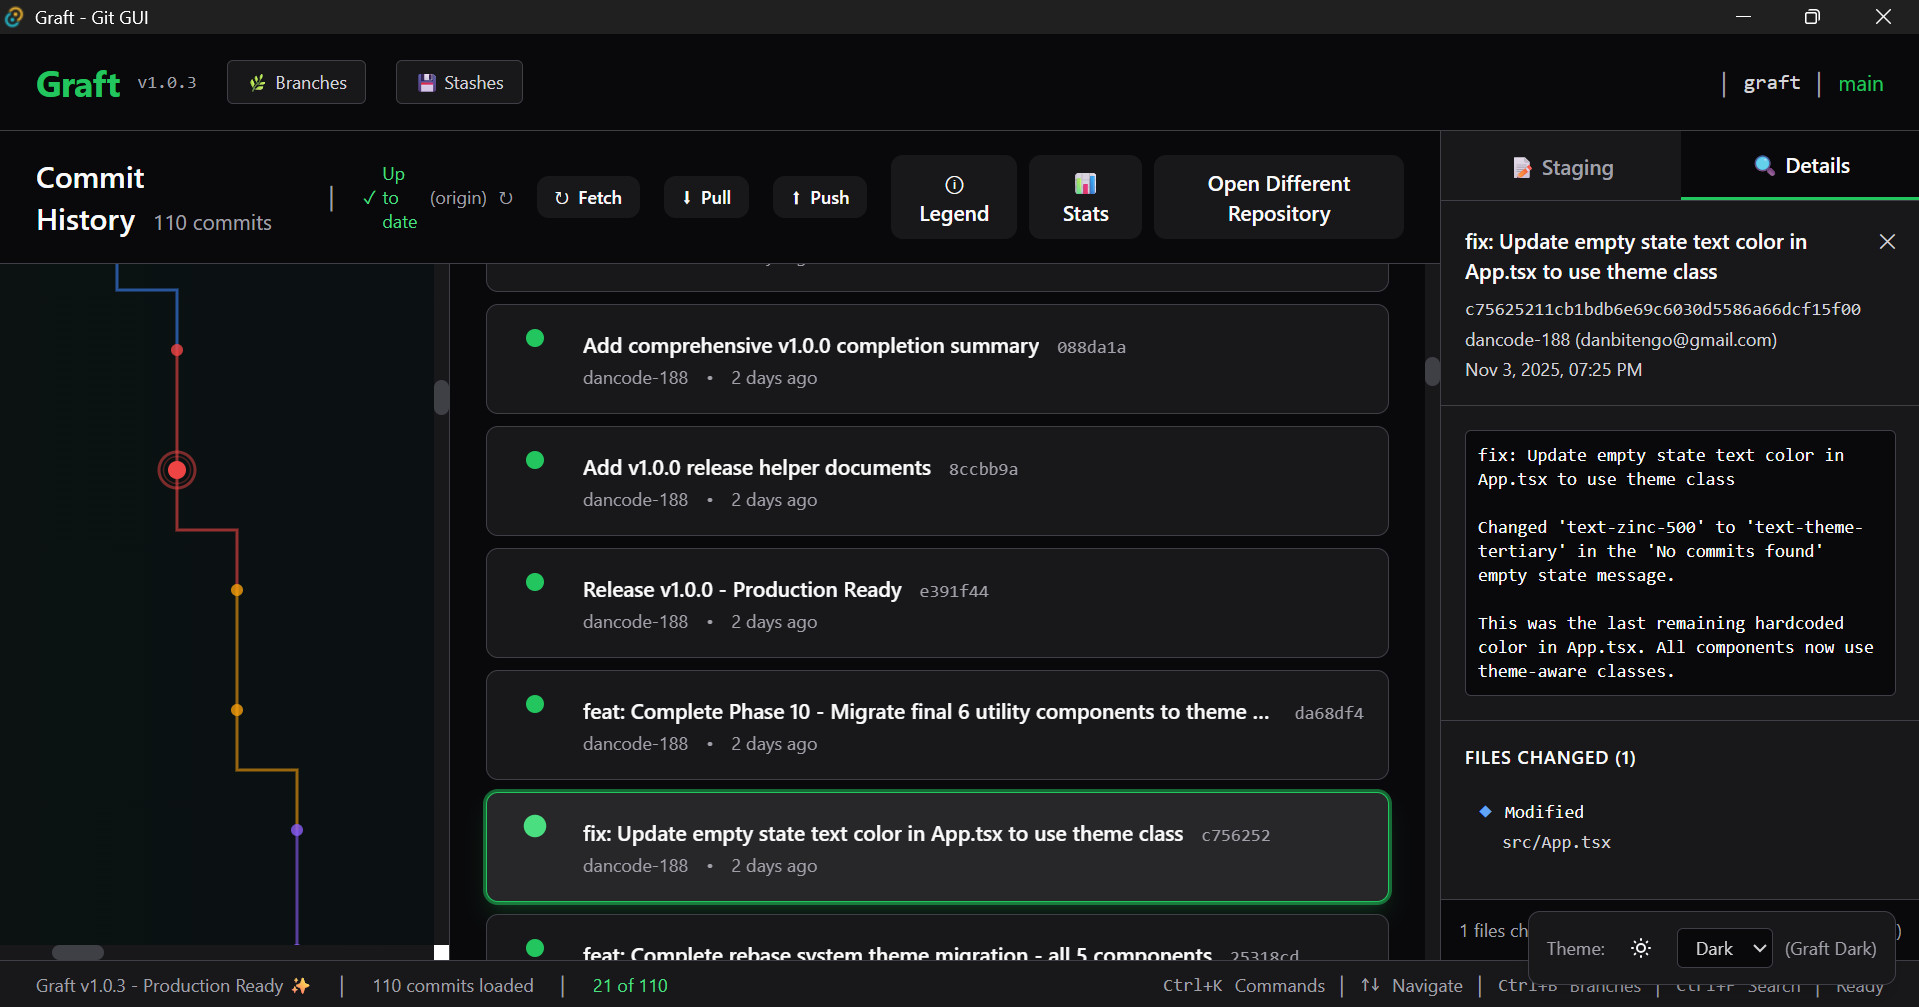Click the green dot on the selected 'fix: Update empty state' commit
The image size is (1919, 1007).
pyautogui.click(x=535, y=826)
